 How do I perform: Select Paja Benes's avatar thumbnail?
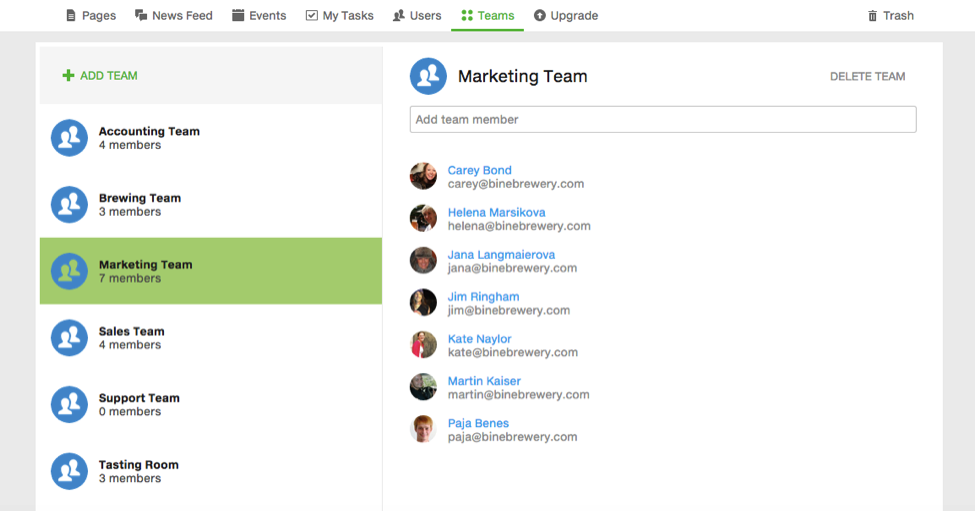coord(423,429)
